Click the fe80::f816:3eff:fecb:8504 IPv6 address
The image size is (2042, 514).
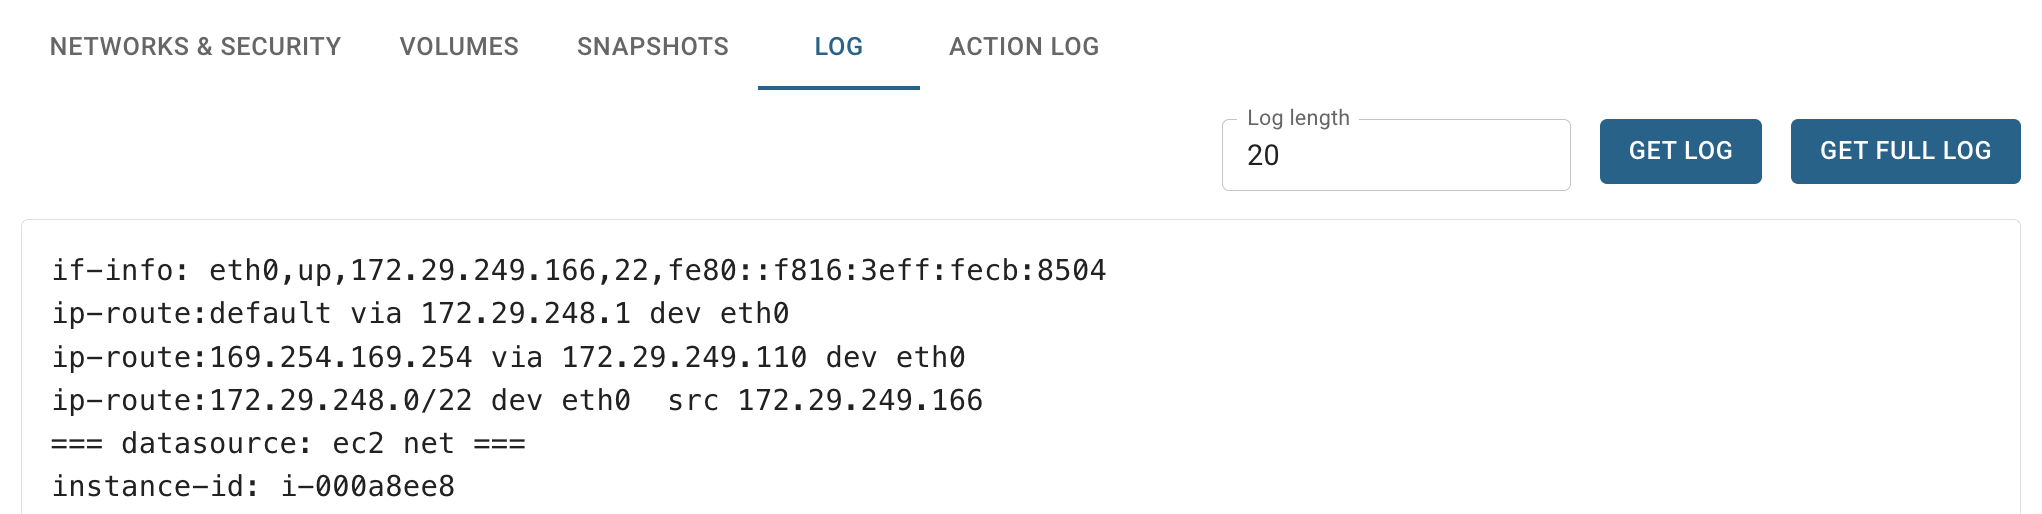pos(887,271)
